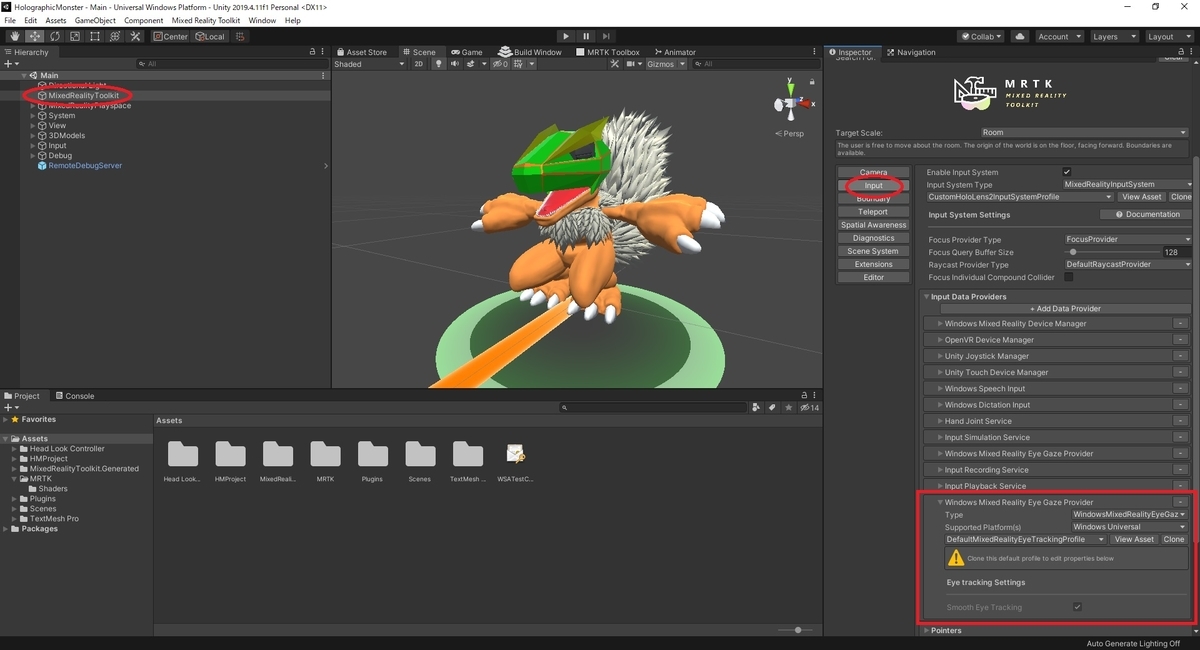Toggle pivot Center button
The image size is (1200, 650).
click(x=171, y=36)
